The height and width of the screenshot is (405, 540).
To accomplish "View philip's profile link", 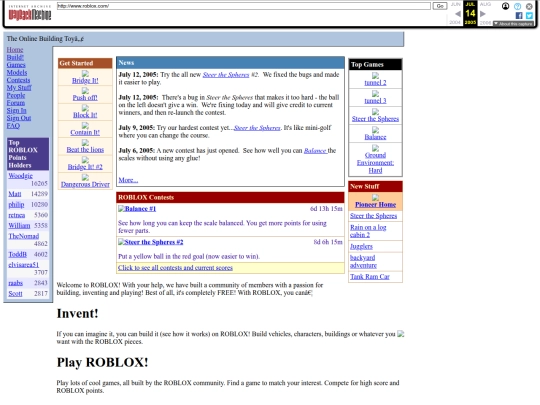I will [16, 205].
